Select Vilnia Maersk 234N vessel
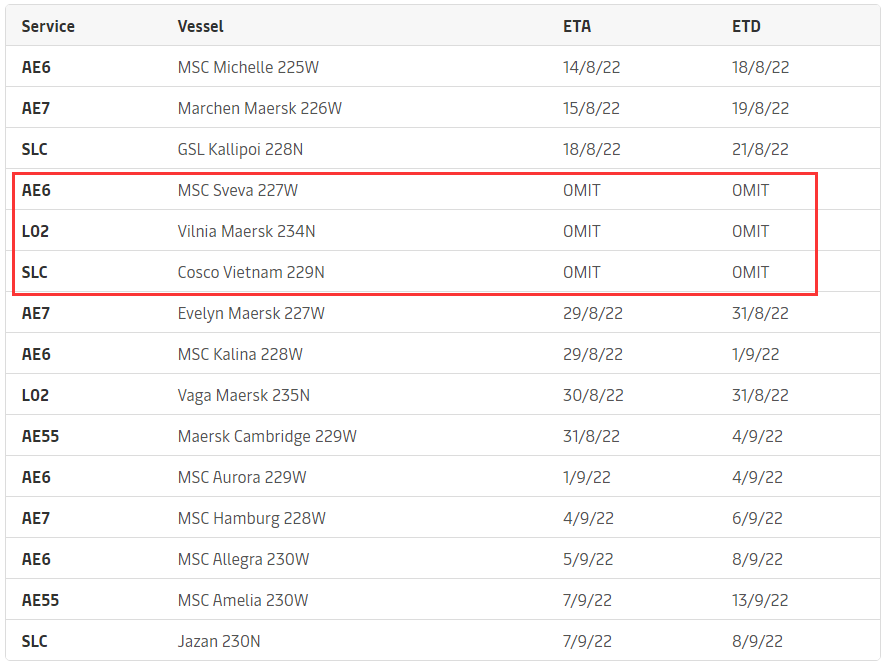 pyautogui.click(x=246, y=232)
